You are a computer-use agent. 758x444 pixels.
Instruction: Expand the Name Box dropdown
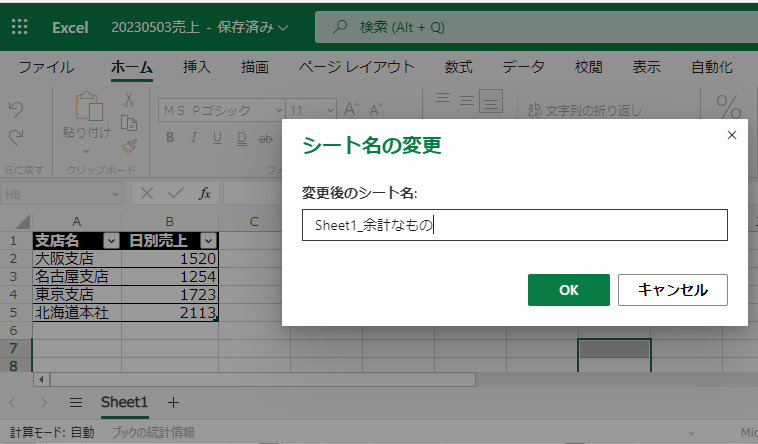(x=115, y=194)
